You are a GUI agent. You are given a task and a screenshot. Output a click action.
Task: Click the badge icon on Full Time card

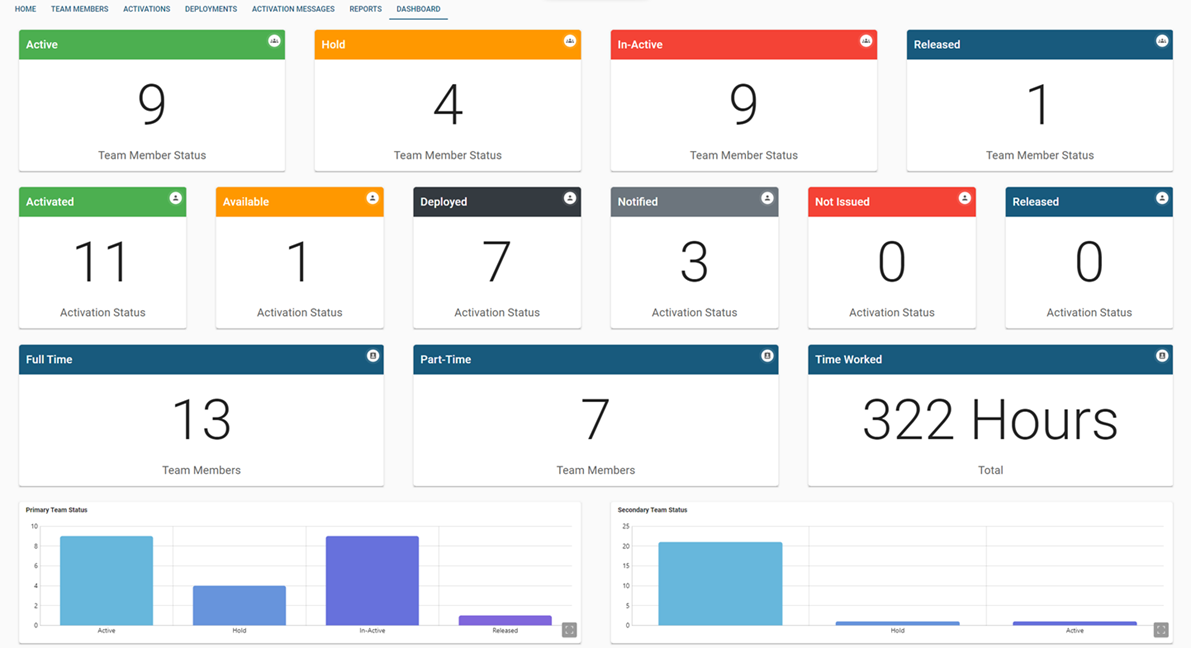pyautogui.click(x=373, y=355)
